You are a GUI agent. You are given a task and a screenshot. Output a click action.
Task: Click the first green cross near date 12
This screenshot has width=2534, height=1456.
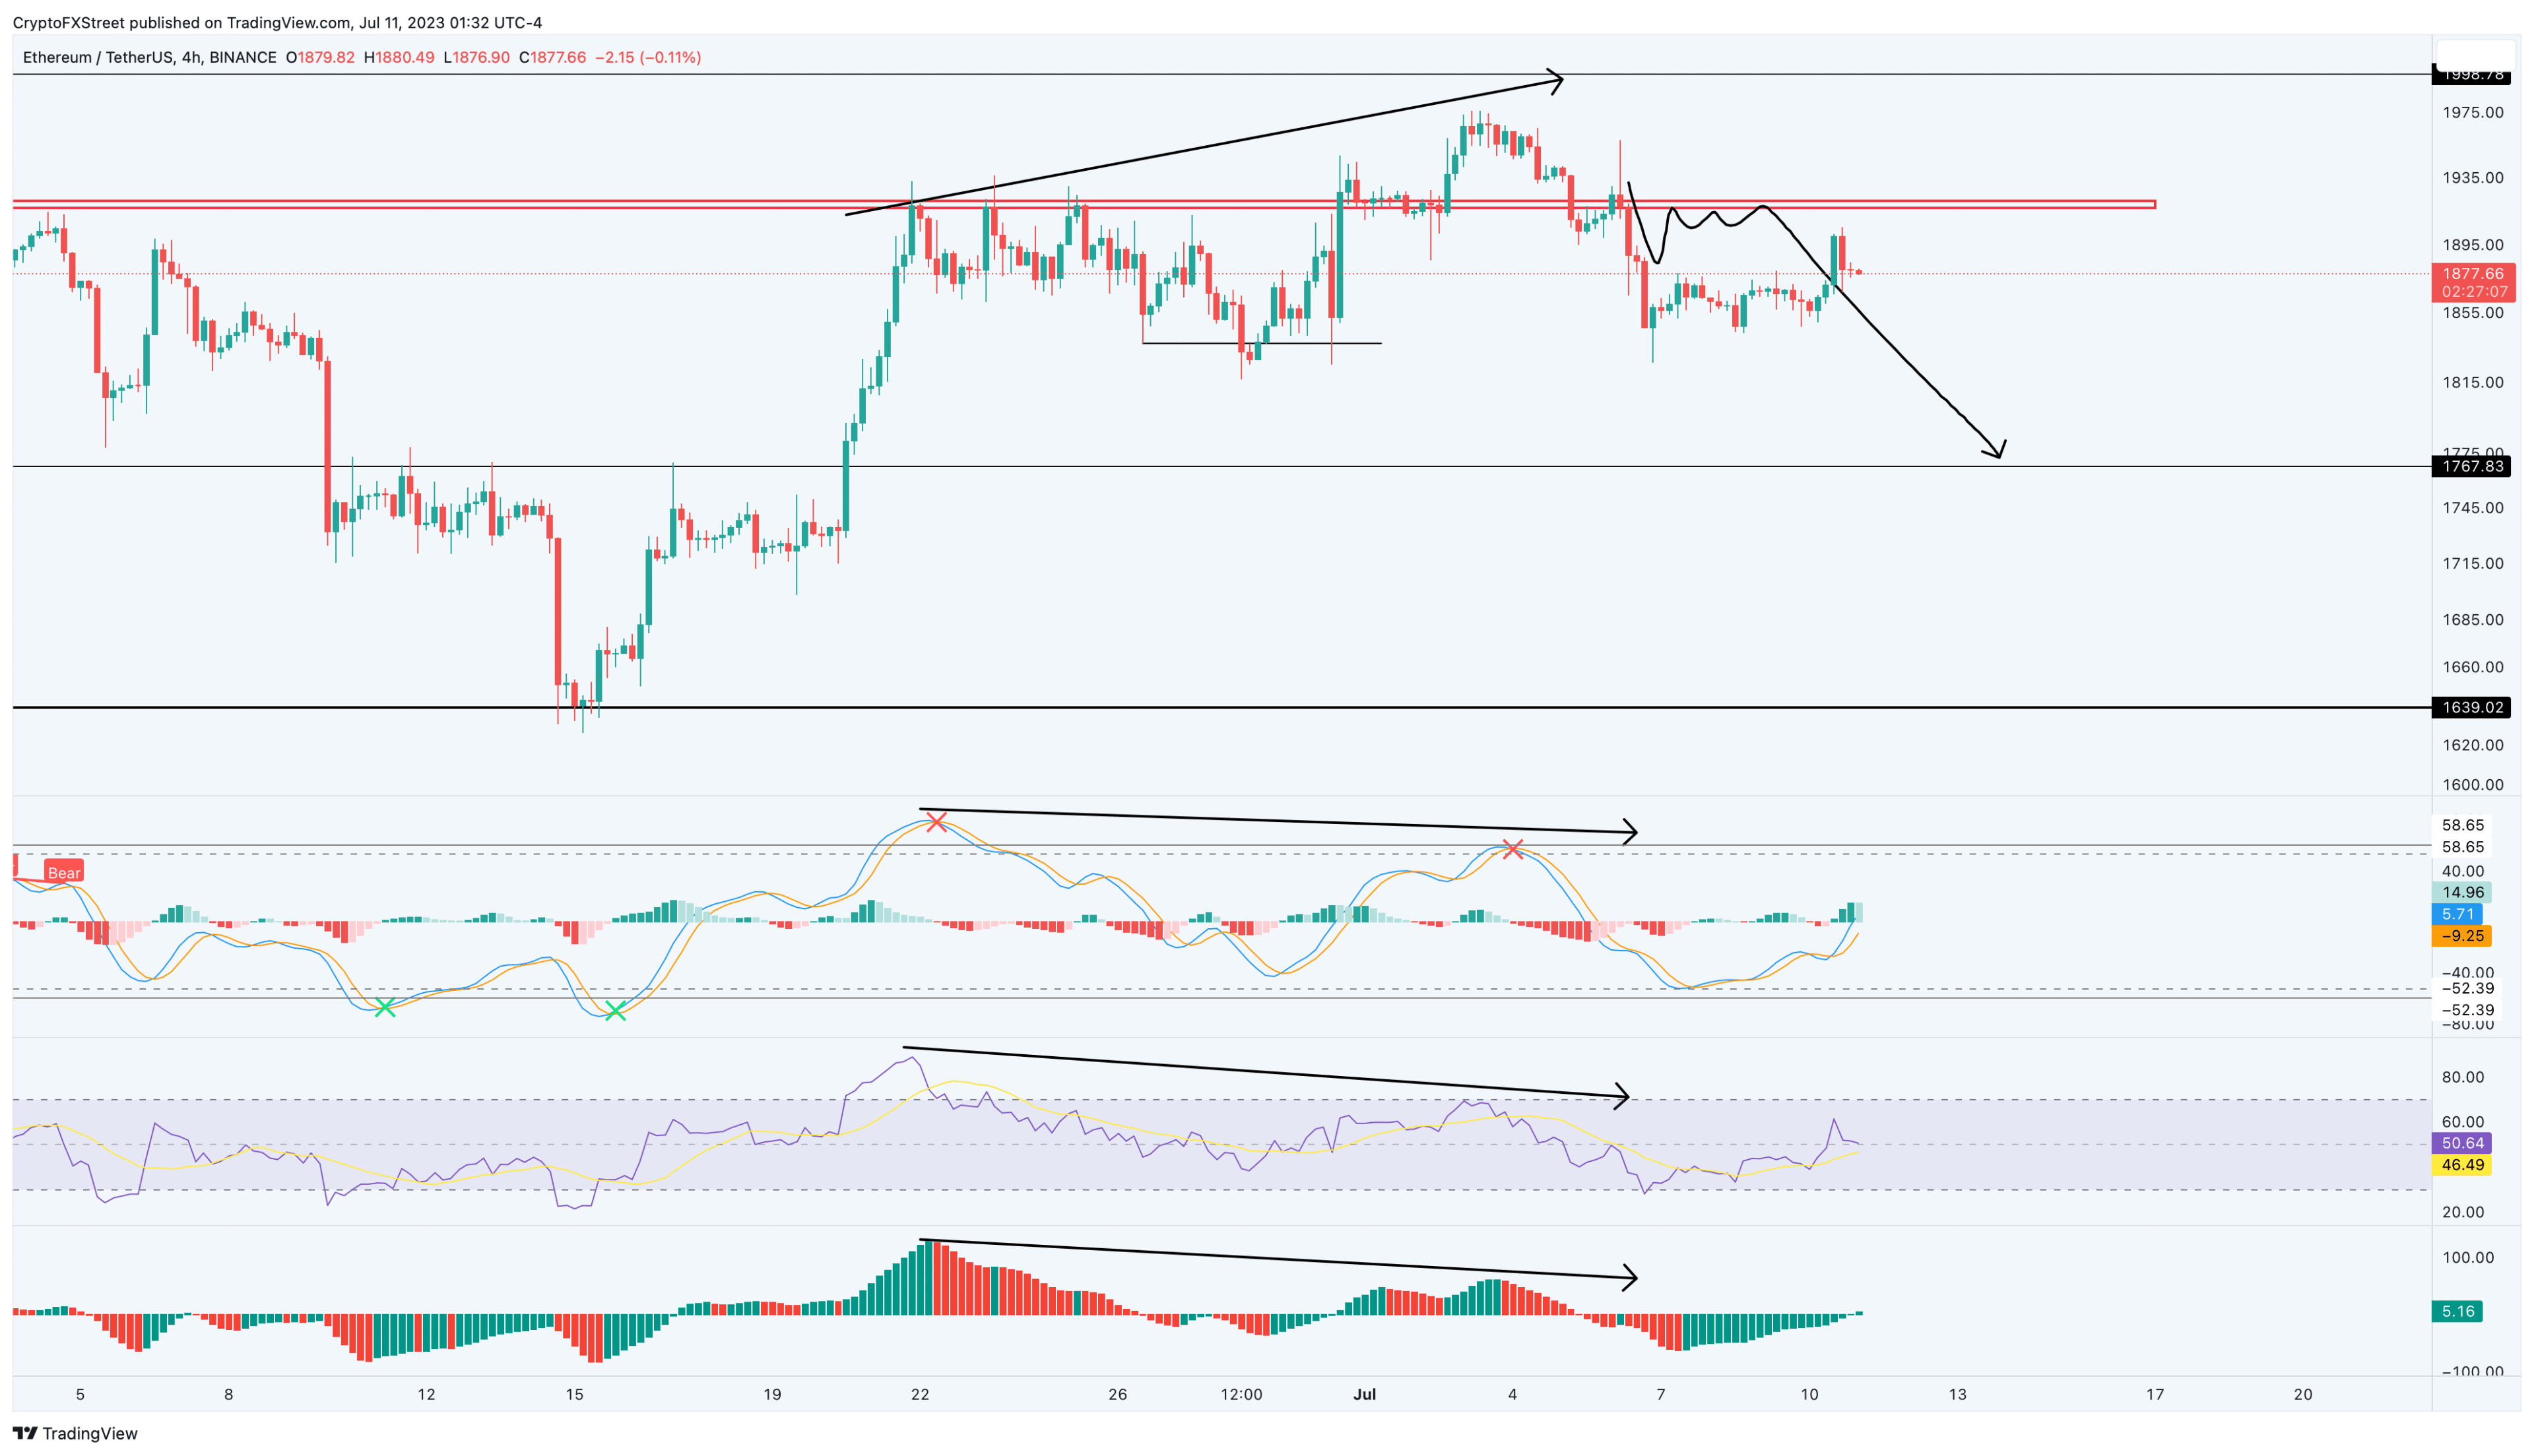[x=385, y=1008]
